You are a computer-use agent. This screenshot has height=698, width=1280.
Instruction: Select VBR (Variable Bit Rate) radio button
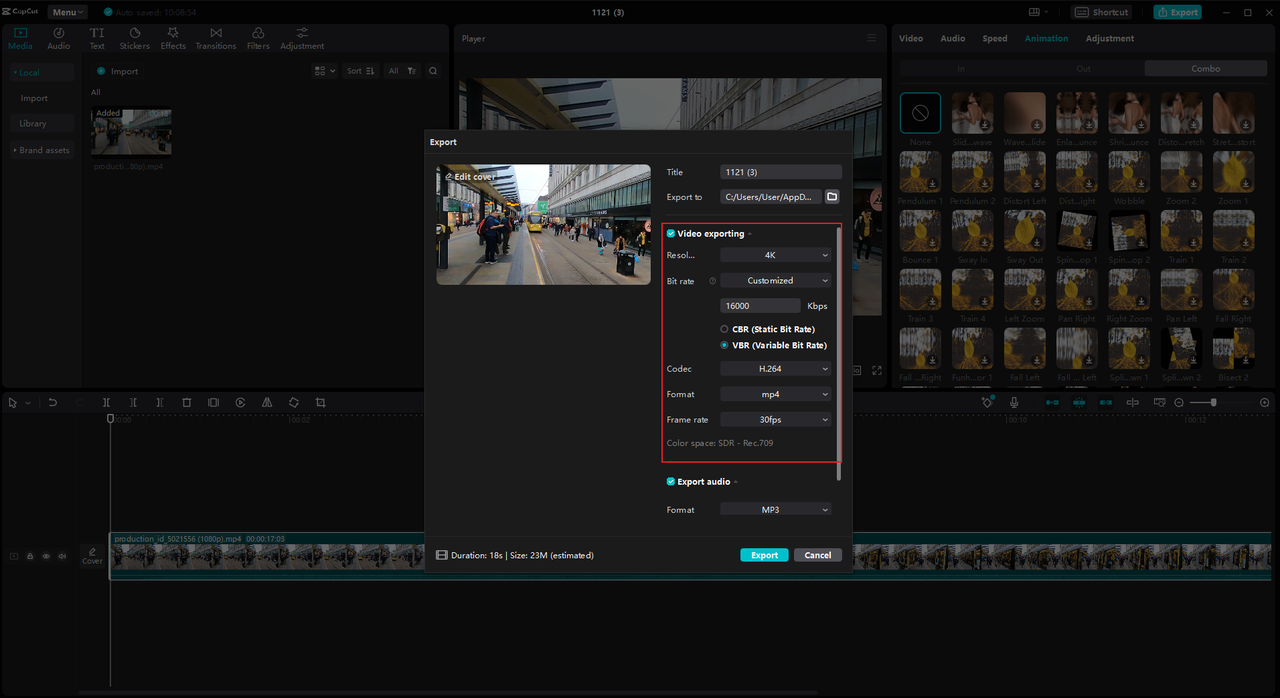point(724,345)
